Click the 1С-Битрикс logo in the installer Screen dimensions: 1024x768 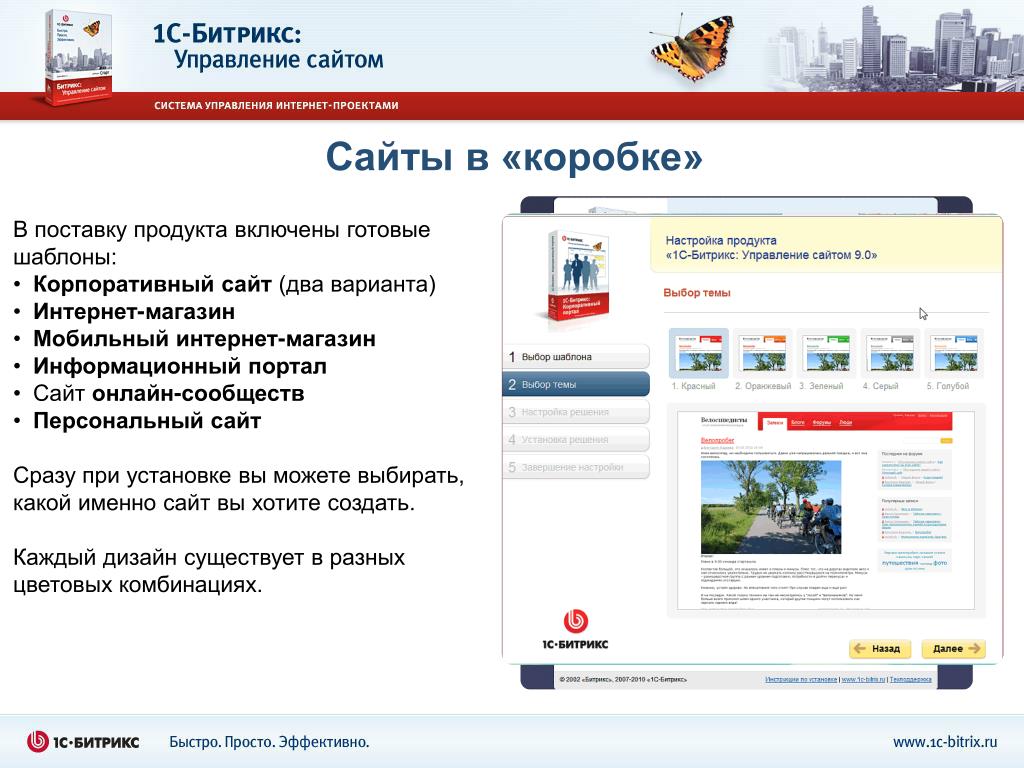[575, 630]
